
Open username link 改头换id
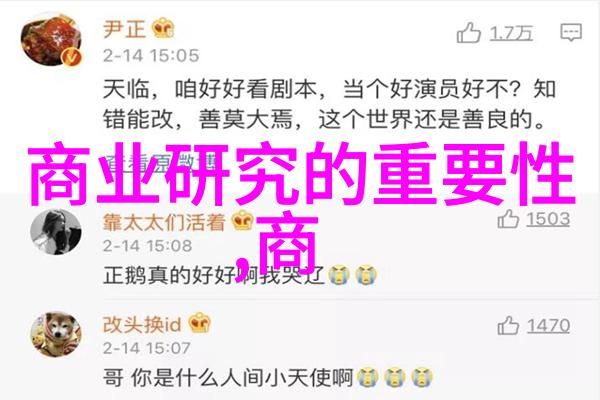142,325
